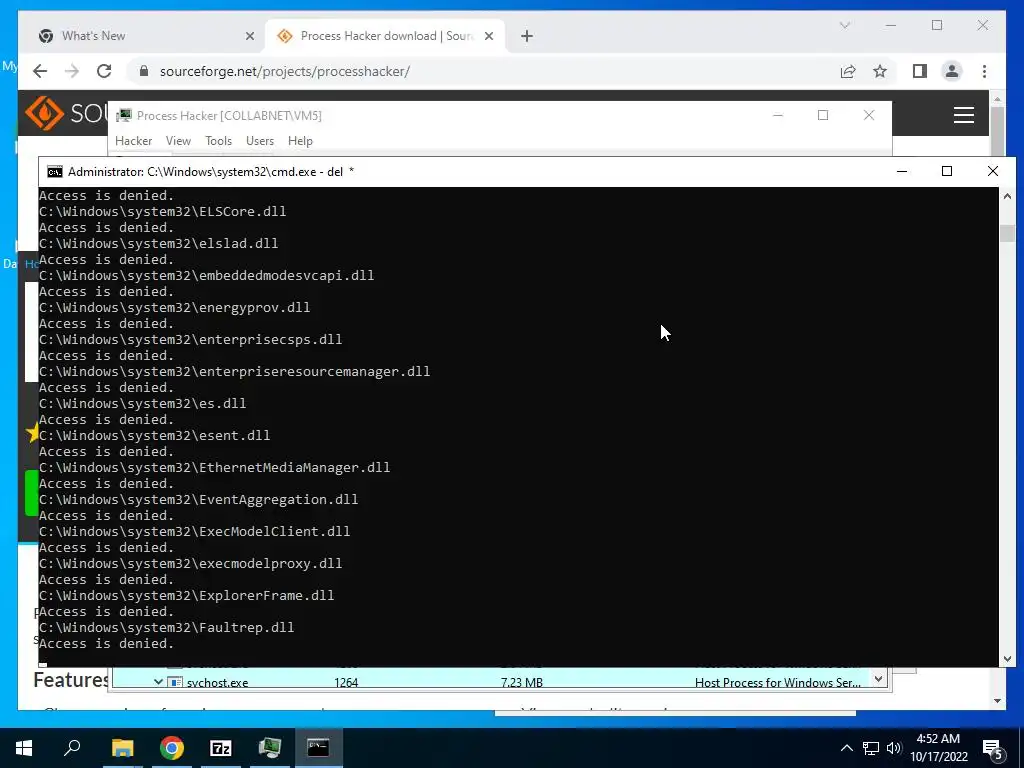Open the Windows Start menu
Screen dimensions: 1024x768
click(24, 748)
